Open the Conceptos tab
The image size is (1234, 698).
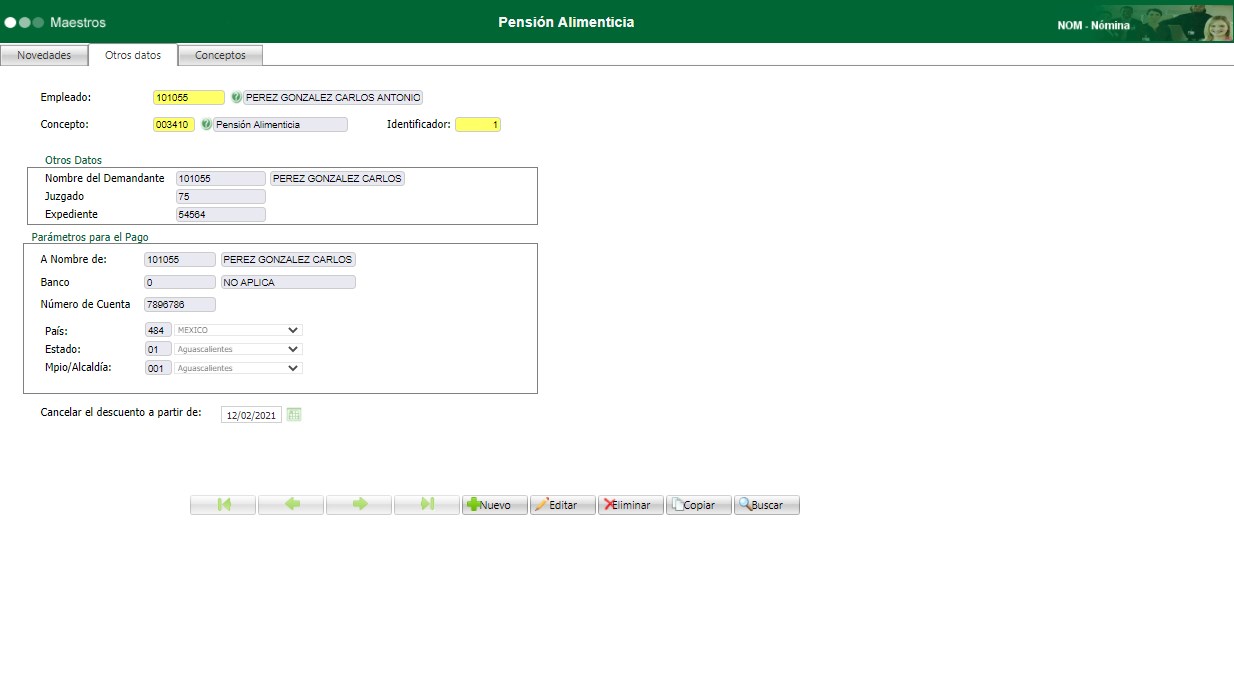pyautogui.click(x=221, y=56)
